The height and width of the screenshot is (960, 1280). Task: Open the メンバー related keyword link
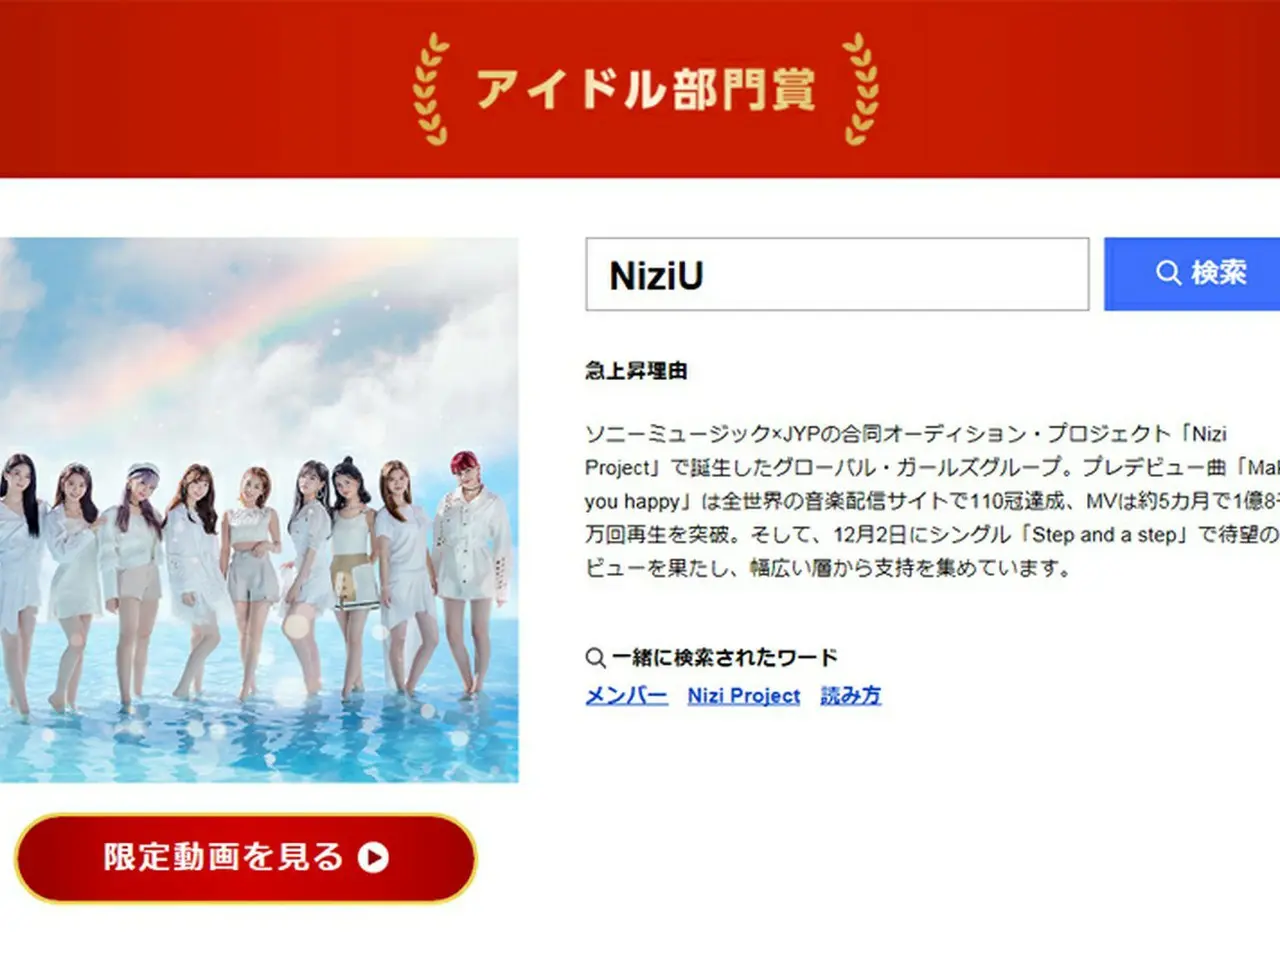point(626,695)
